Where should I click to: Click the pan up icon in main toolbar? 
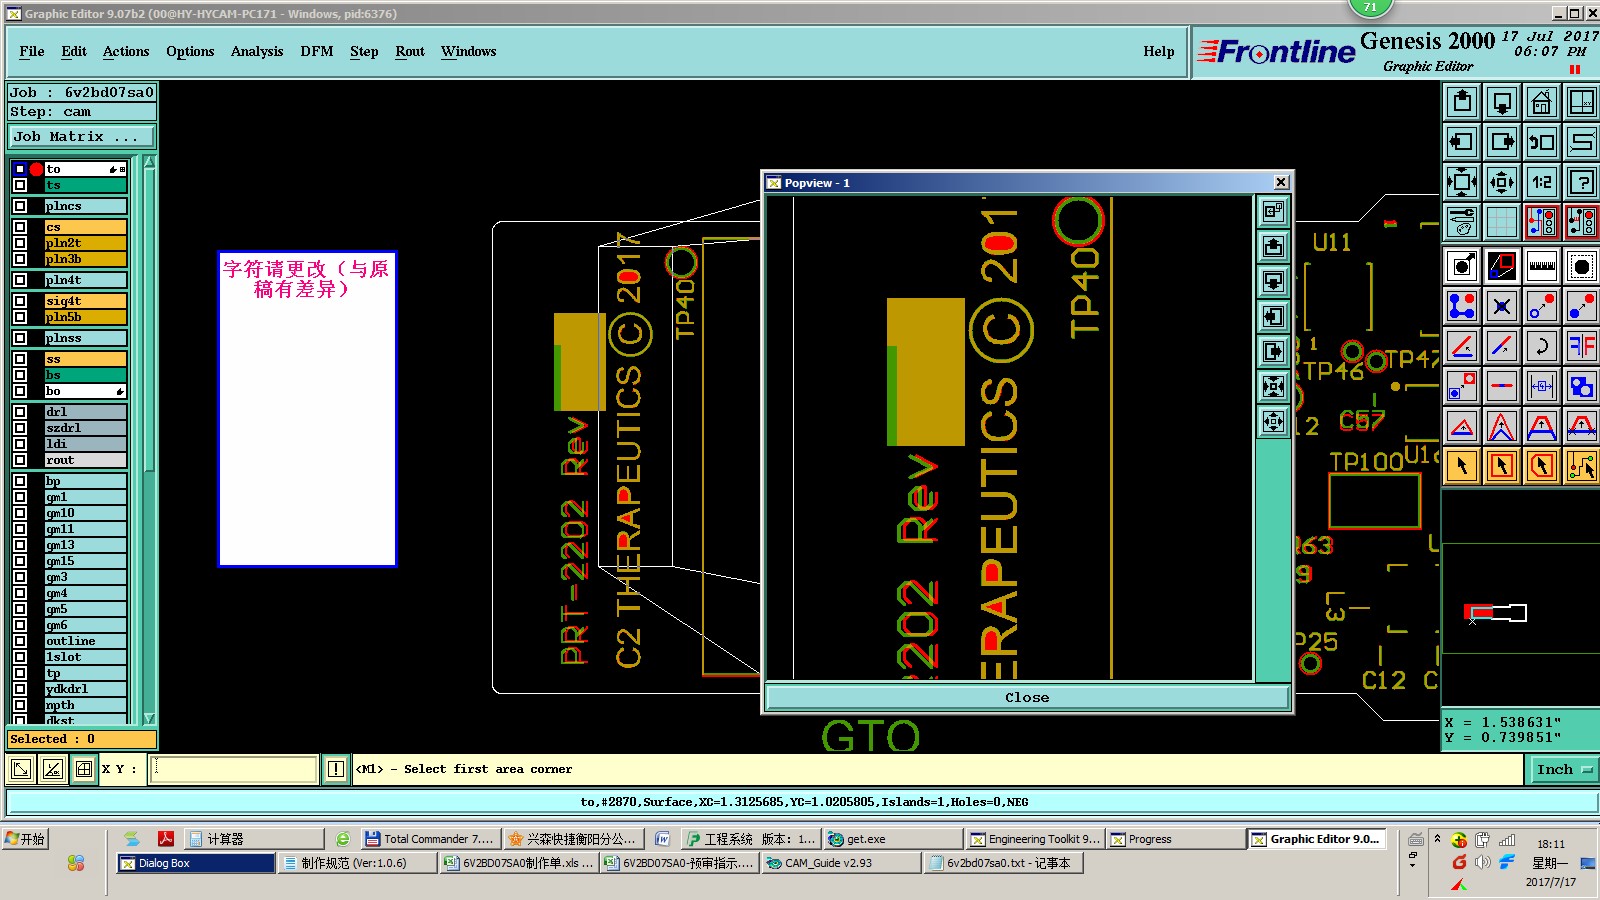(1462, 102)
